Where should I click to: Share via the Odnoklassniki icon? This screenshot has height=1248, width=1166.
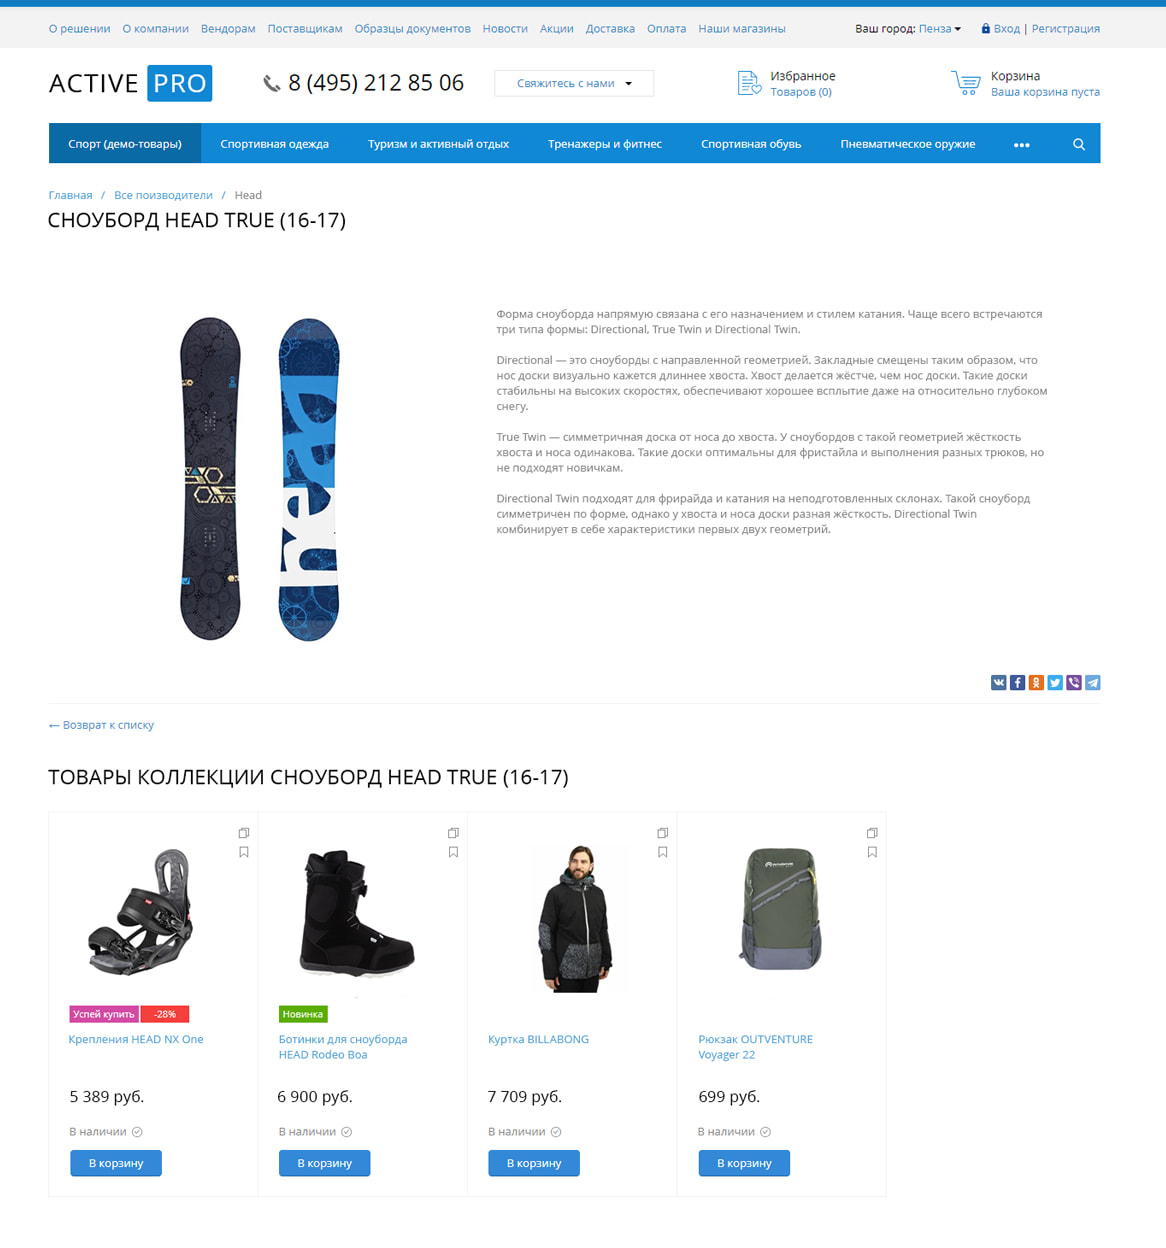(x=1036, y=682)
